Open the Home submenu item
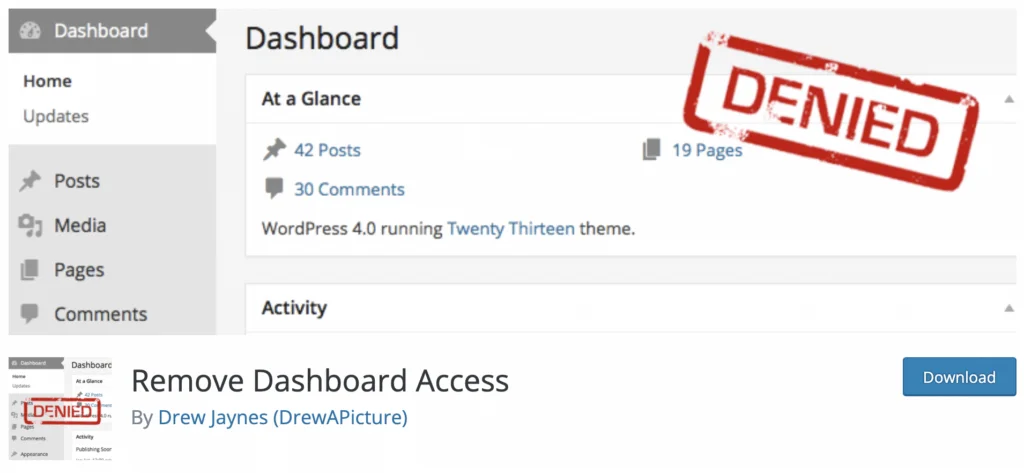The image size is (1024, 473). click(48, 82)
